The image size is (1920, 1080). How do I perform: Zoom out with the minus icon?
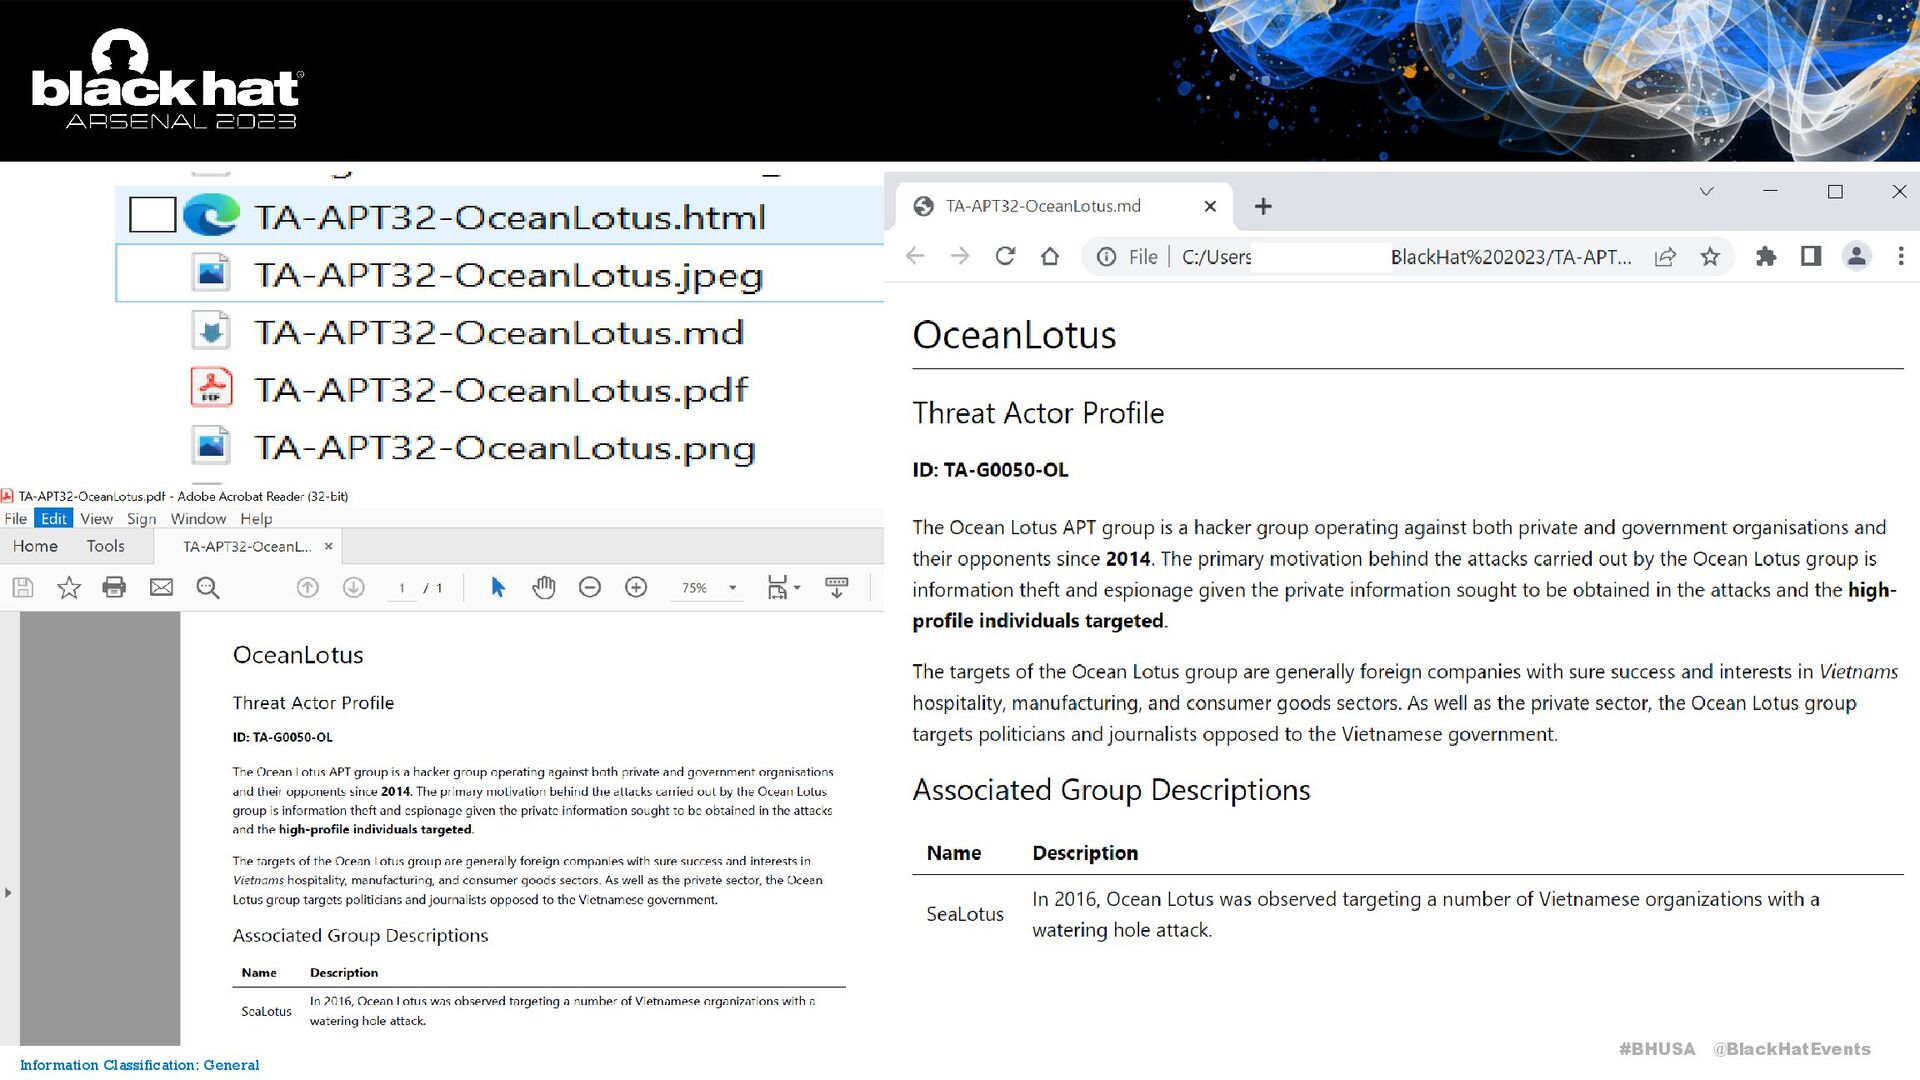[590, 588]
